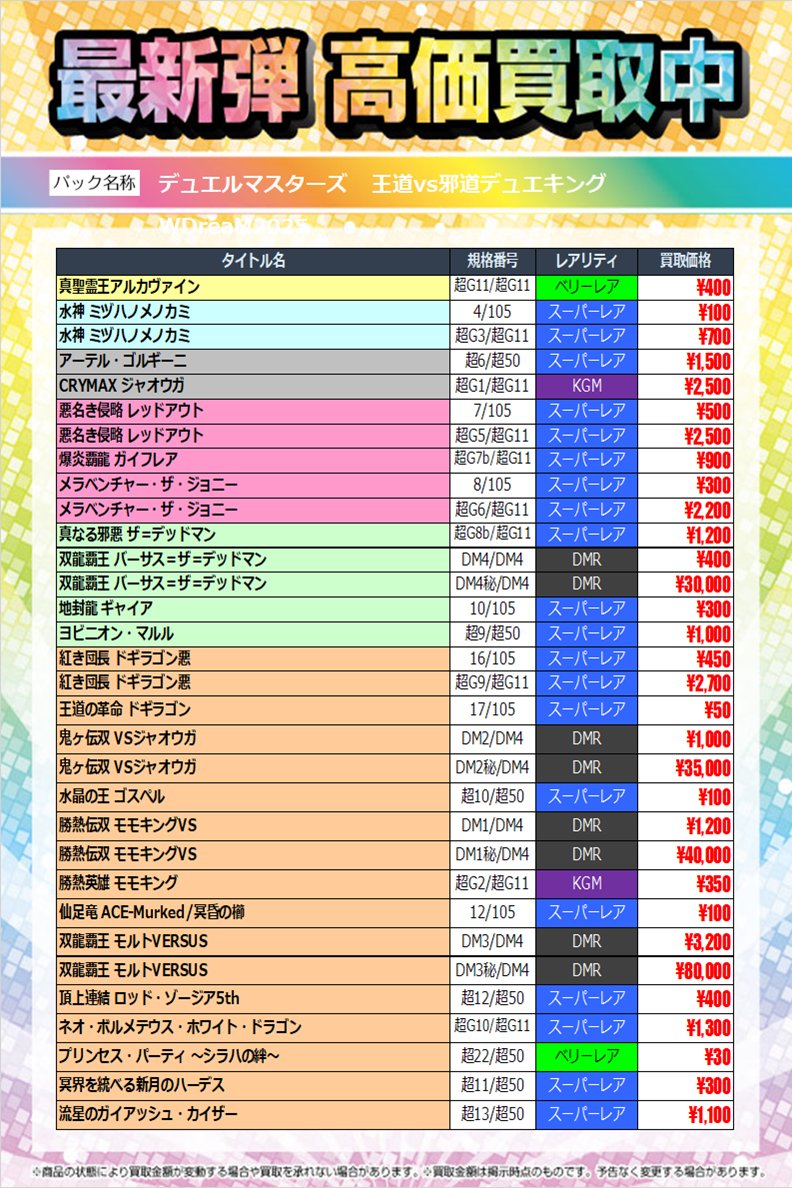Click card name '真なる邪悪 ザ=デッドマン'

[137, 534]
